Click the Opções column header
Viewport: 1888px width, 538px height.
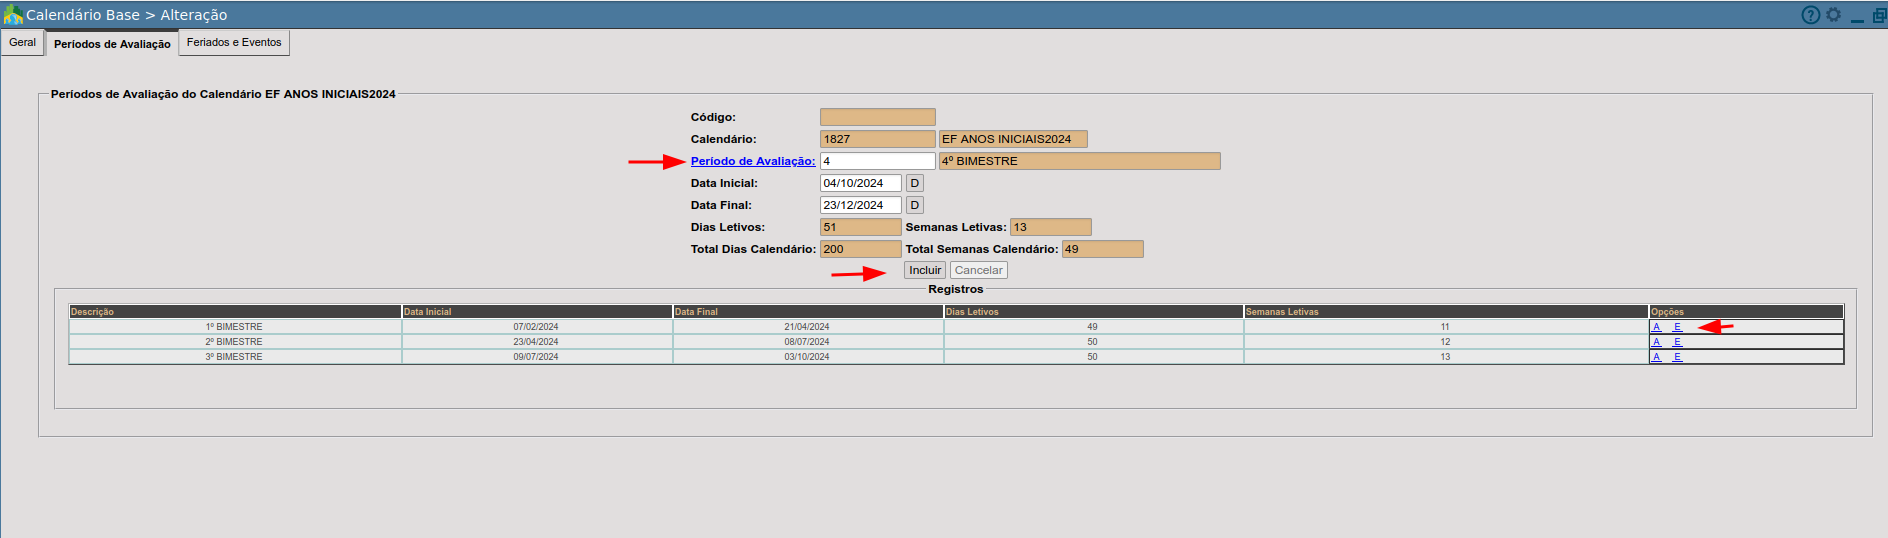1746,312
